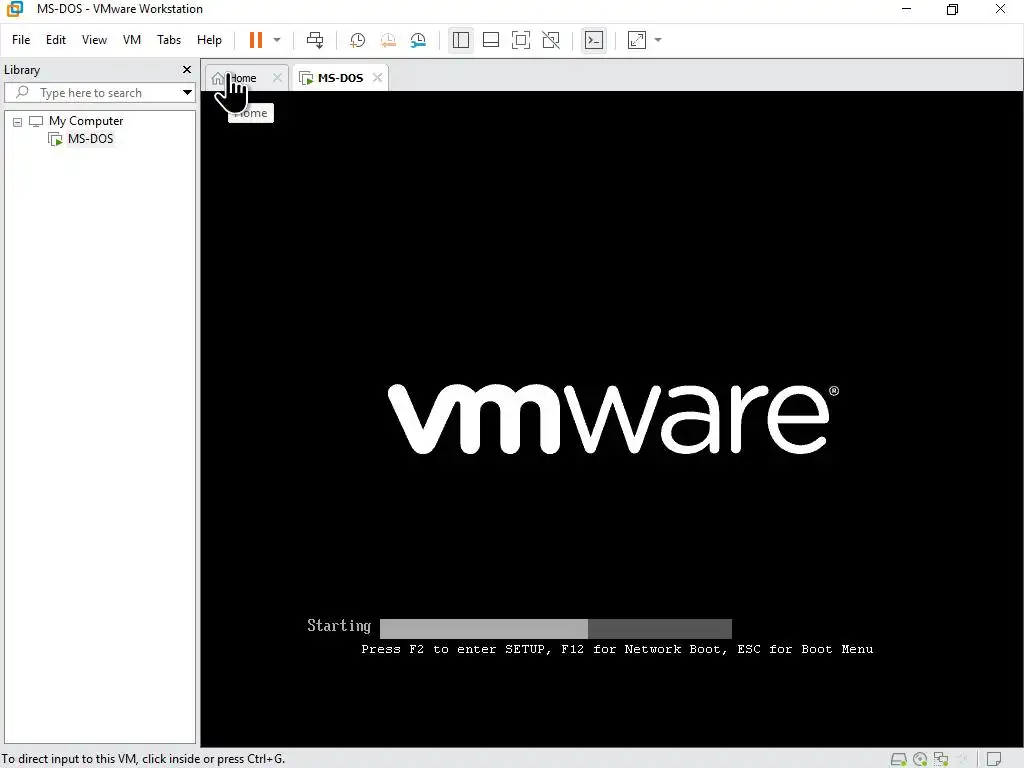This screenshot has height=768, width=1024.
Task: Toggle the console view button
Action: [594, 40]
